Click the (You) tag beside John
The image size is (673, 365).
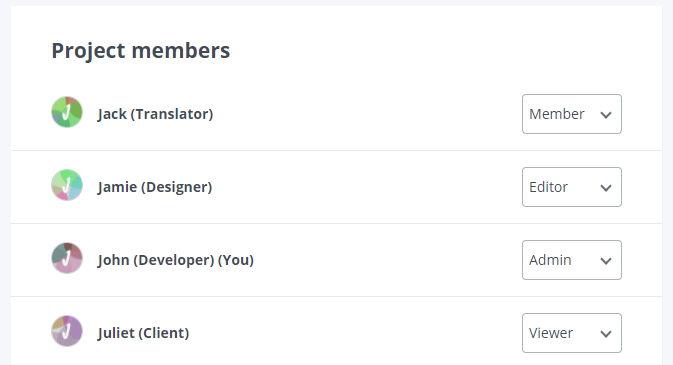236,260
